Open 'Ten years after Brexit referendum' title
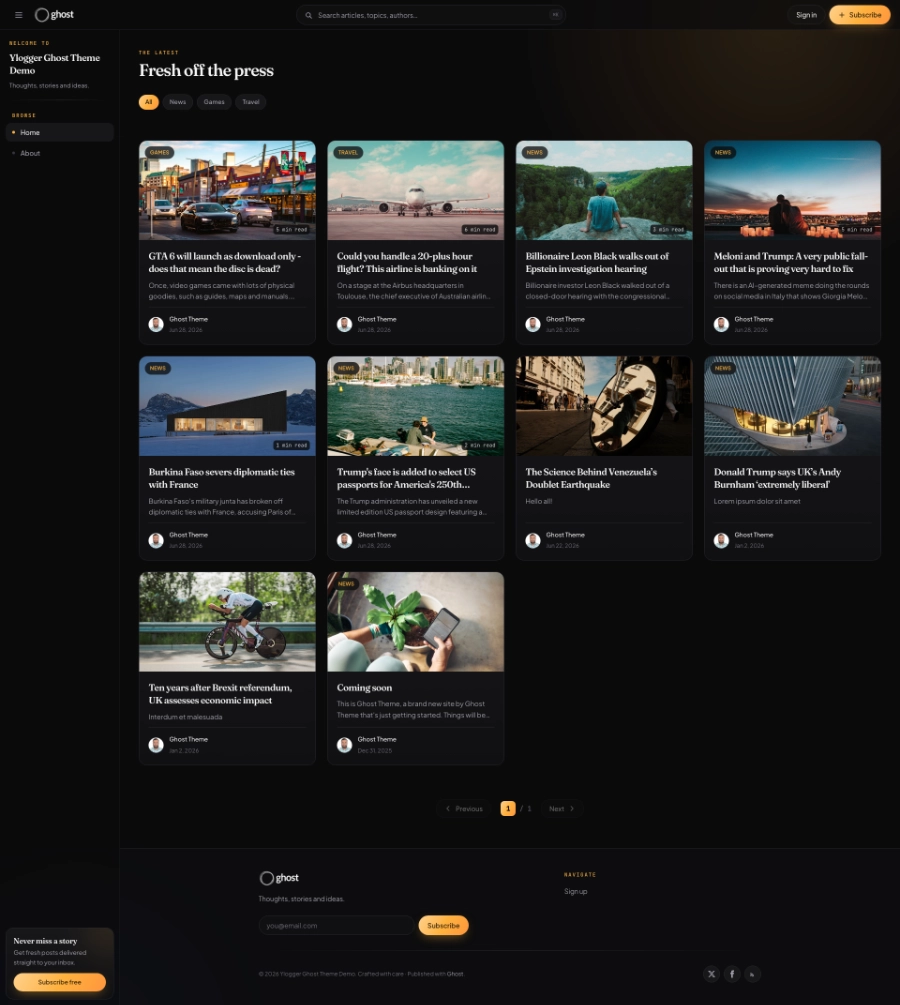The width and height of the screenshot is (900, 1005). [x=221, y=694]
